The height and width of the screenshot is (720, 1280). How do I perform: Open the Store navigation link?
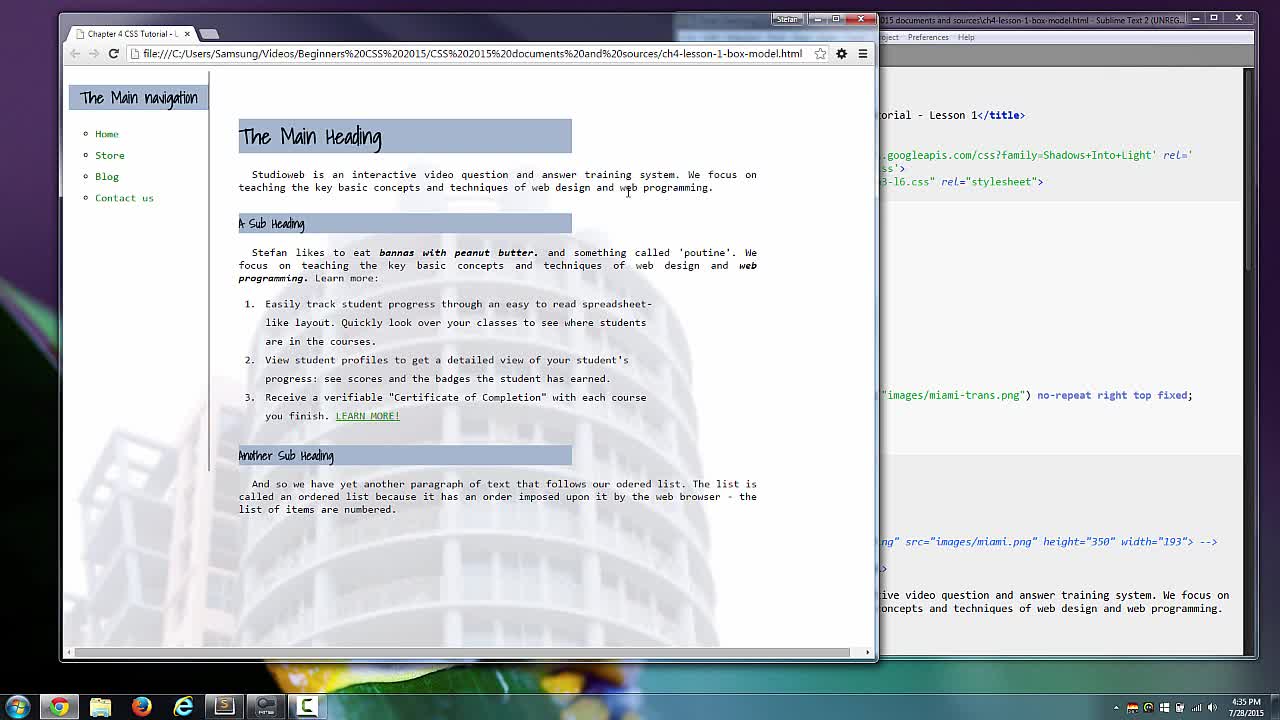[110, 155]
